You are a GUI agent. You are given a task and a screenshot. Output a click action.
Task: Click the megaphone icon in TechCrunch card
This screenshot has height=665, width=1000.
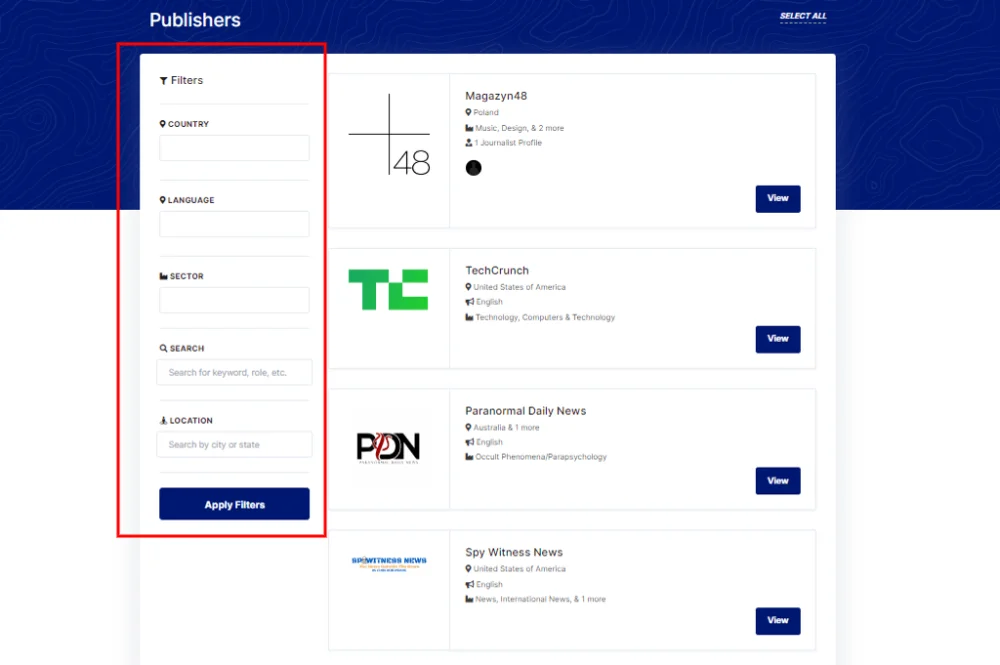point(469,302)
